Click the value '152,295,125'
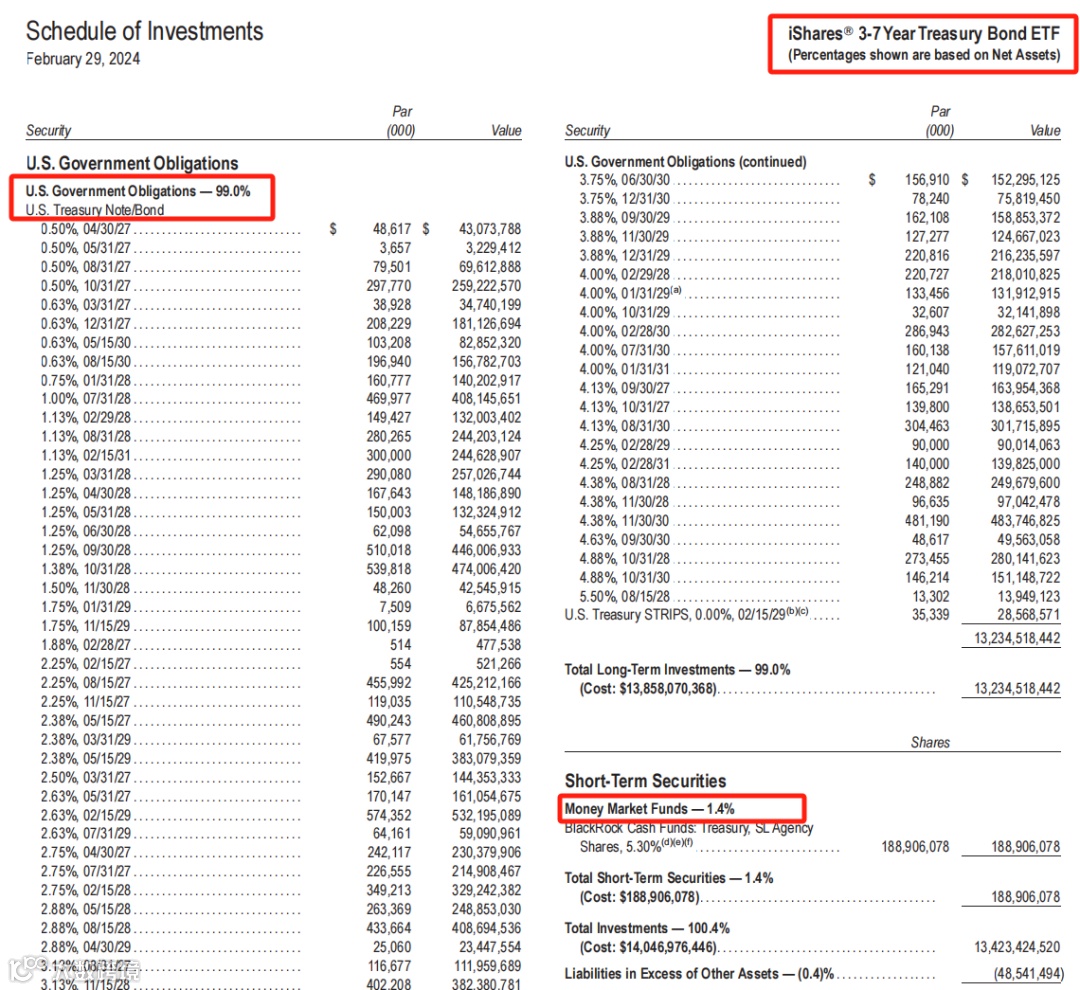The image size is (1080, 990). pos(1026,180)
